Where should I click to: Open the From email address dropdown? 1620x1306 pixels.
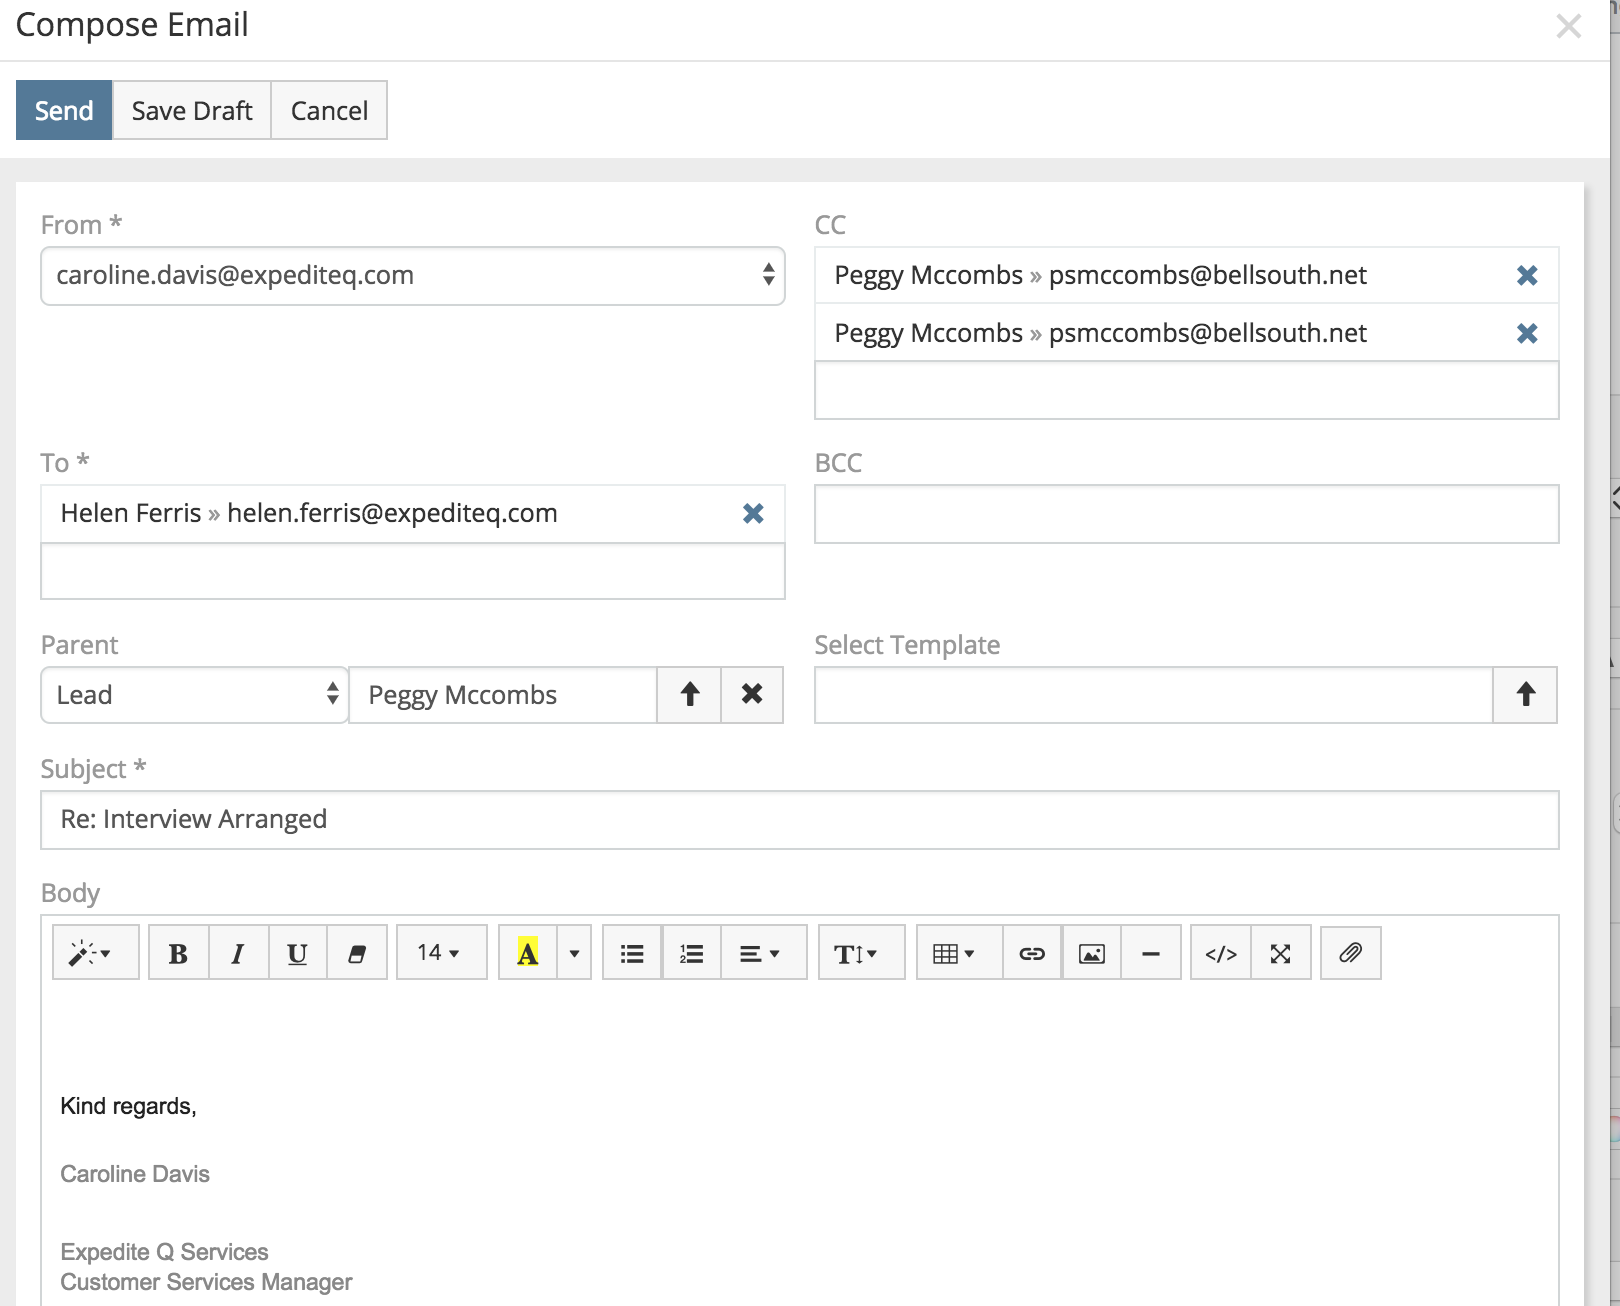click(412, 276)
